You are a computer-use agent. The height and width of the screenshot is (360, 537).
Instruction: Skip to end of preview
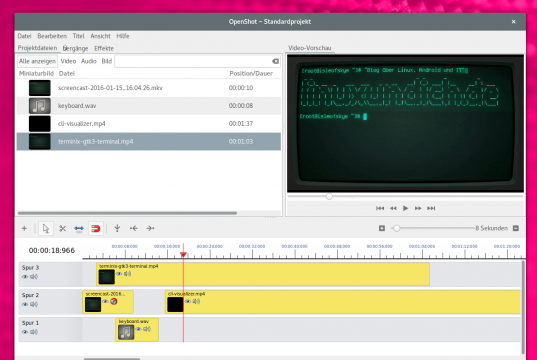[x=431, y=208]
